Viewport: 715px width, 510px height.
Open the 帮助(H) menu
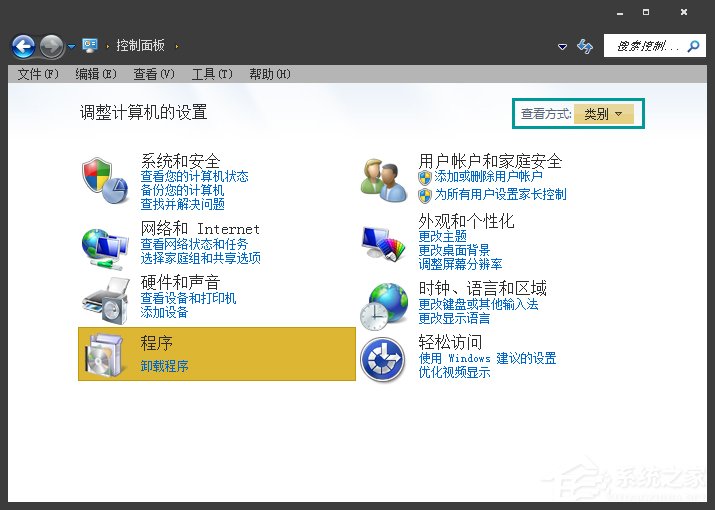[x=269, y=74]
